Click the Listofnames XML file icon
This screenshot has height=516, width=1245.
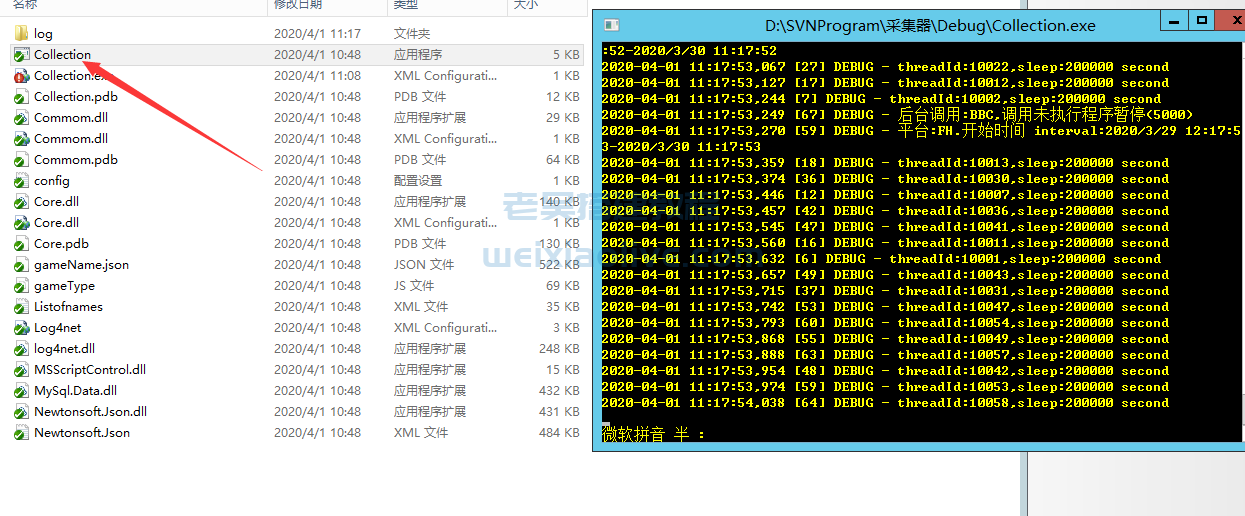tap(21, 307)
